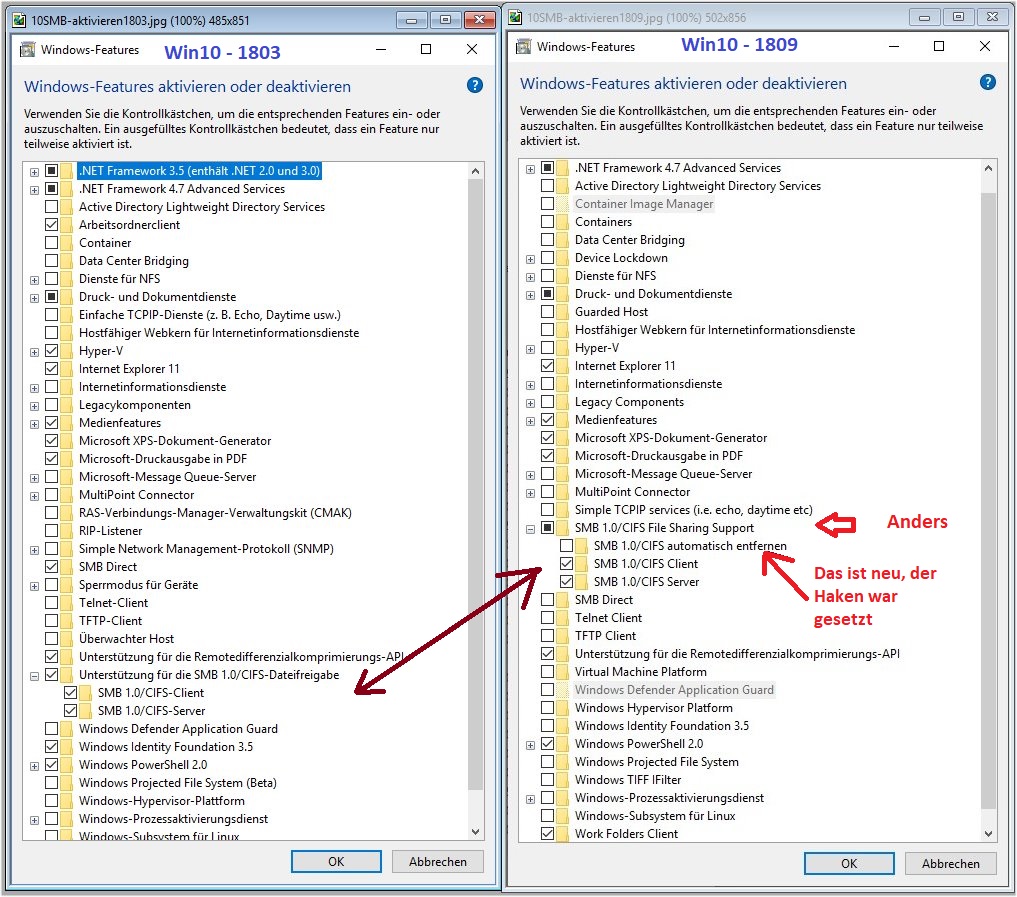Click Windows-Features title icon in 1809 window
The image size is (1017, 897).
[523, 47]
